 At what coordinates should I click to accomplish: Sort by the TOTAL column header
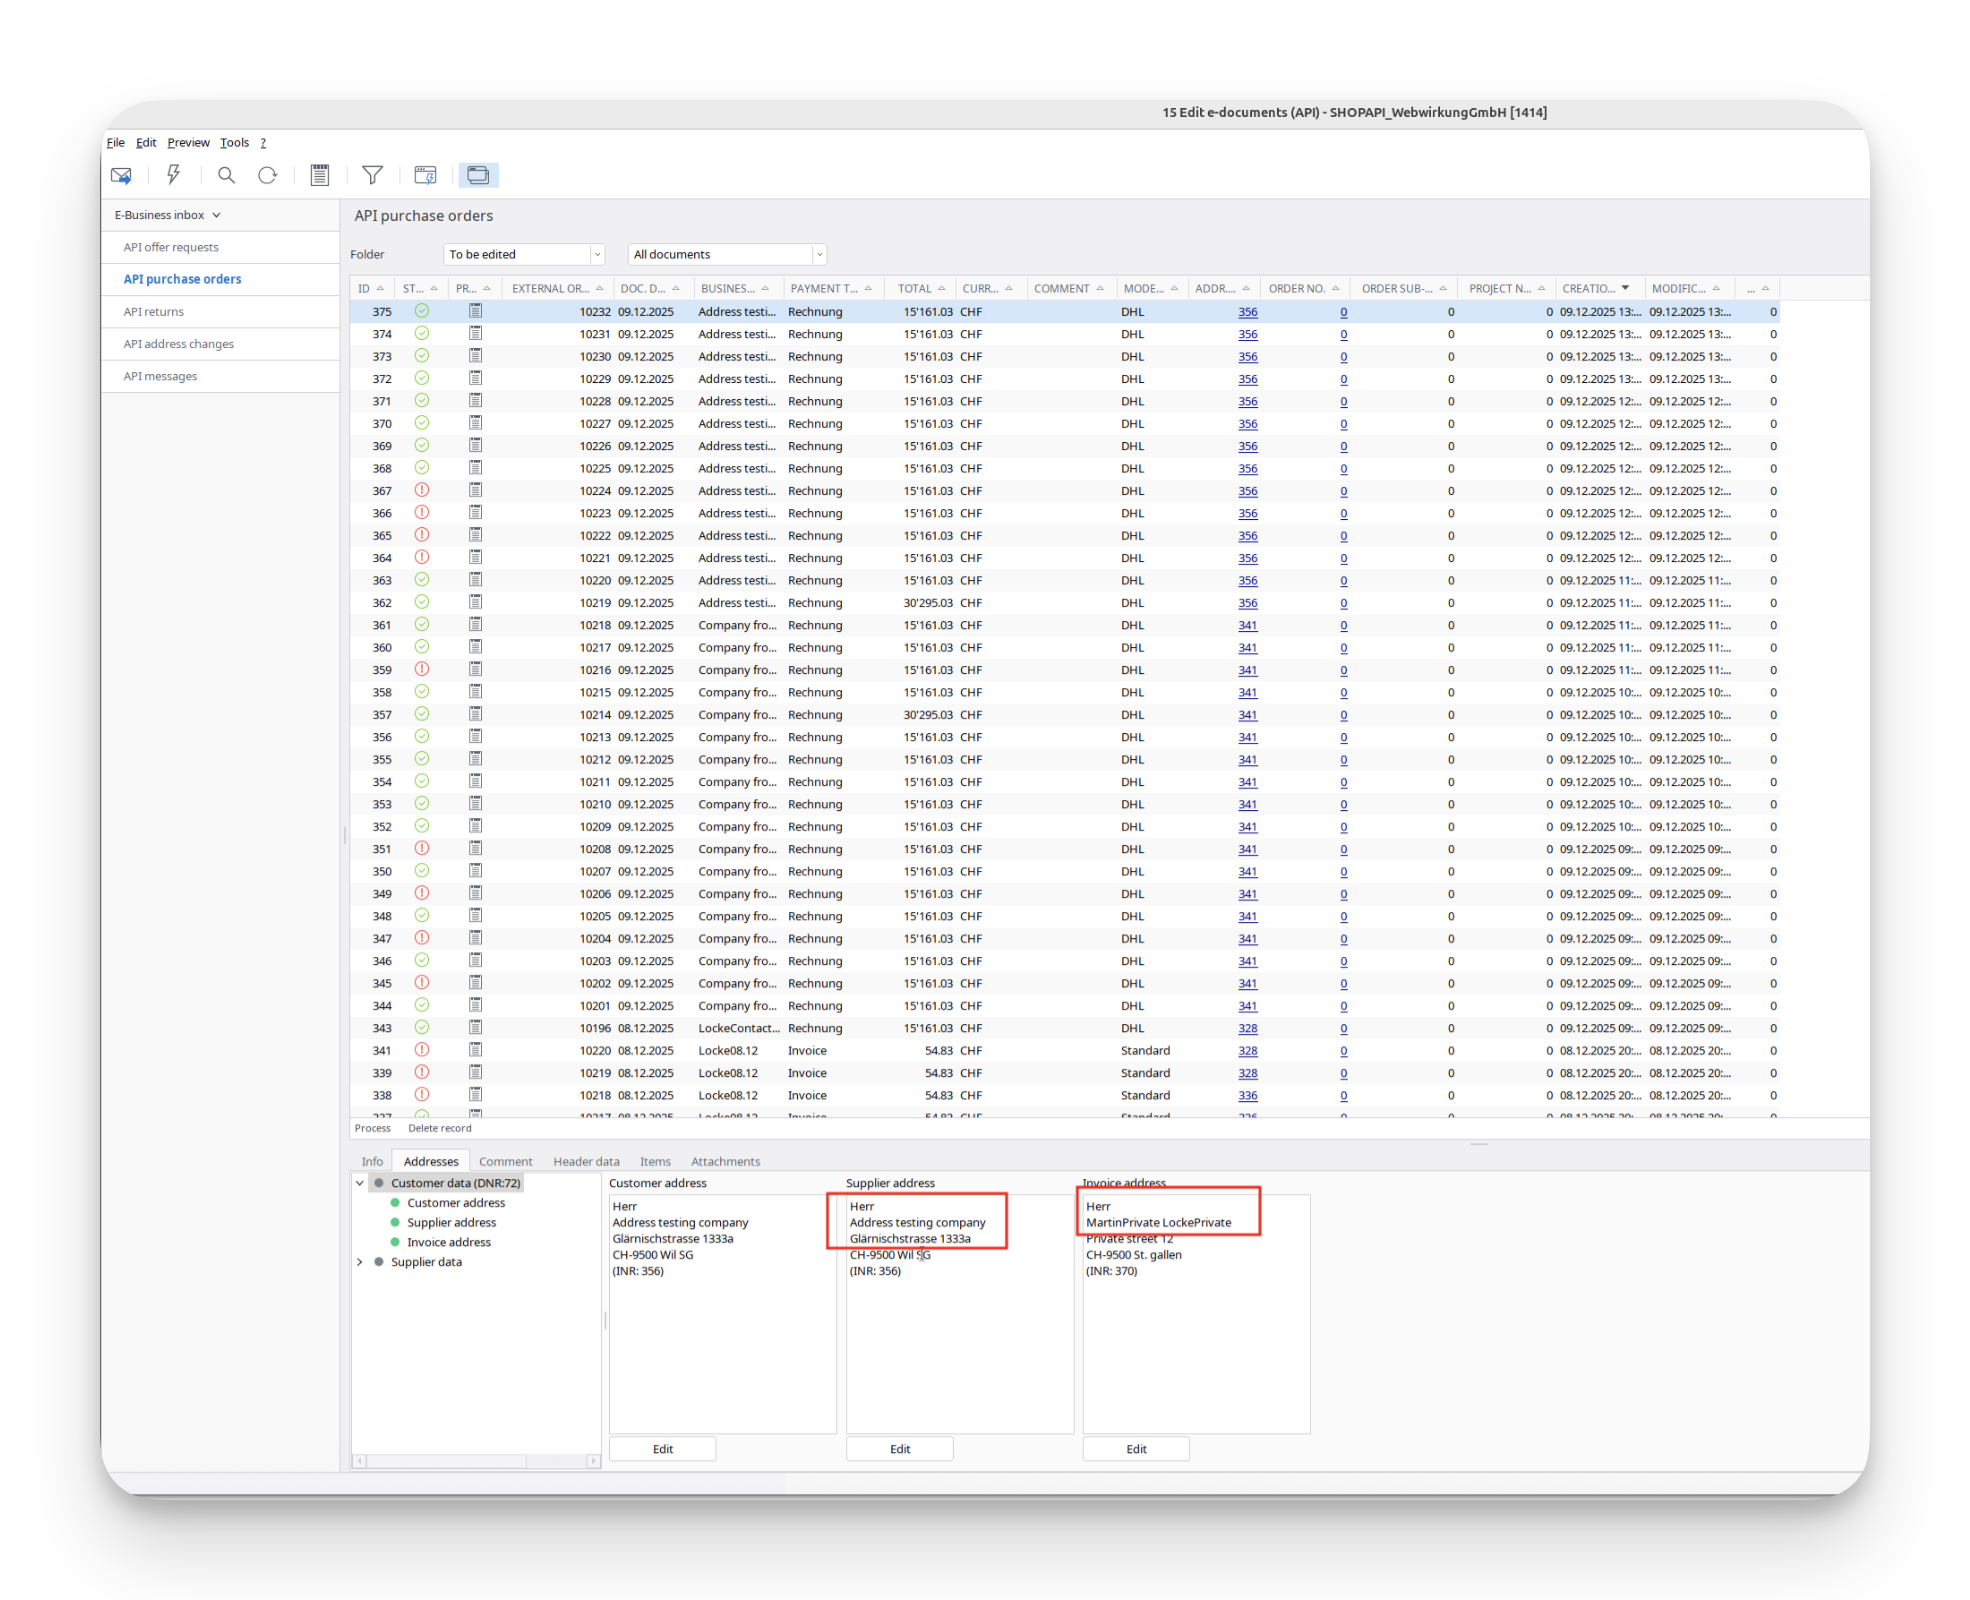[914, 289]
